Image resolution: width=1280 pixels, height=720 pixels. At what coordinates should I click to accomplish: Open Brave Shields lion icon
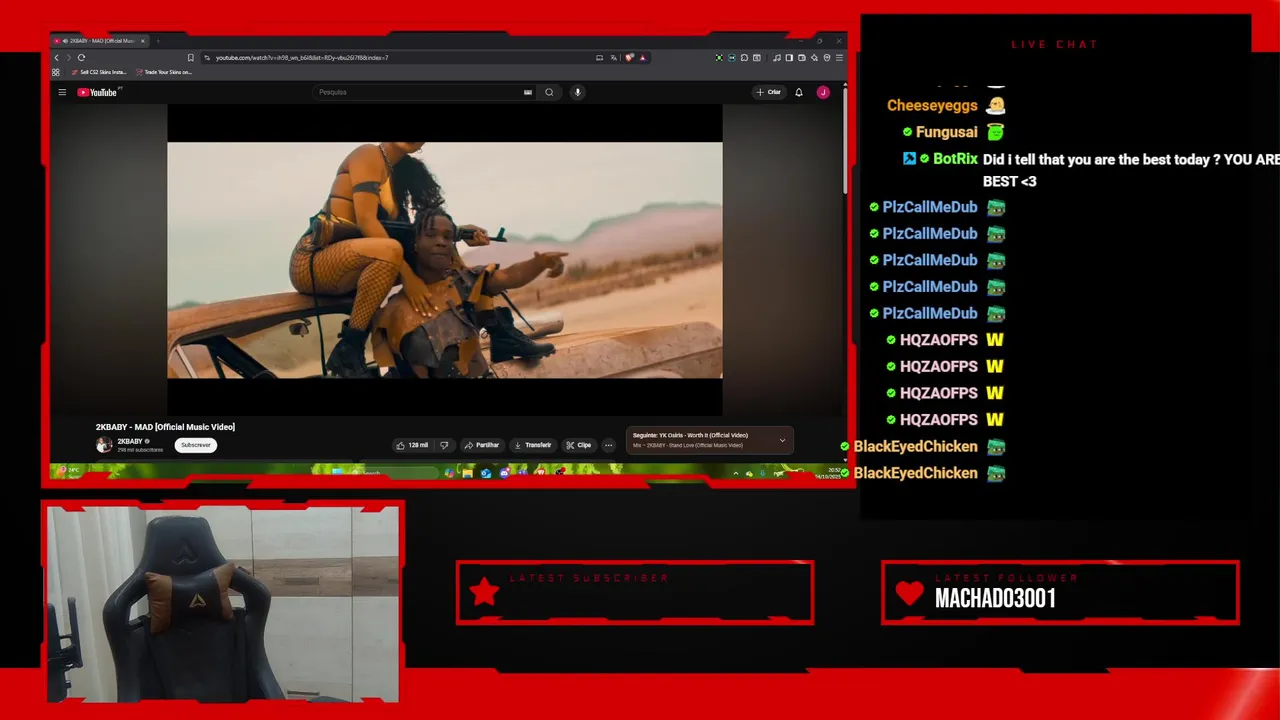[629, 58]
